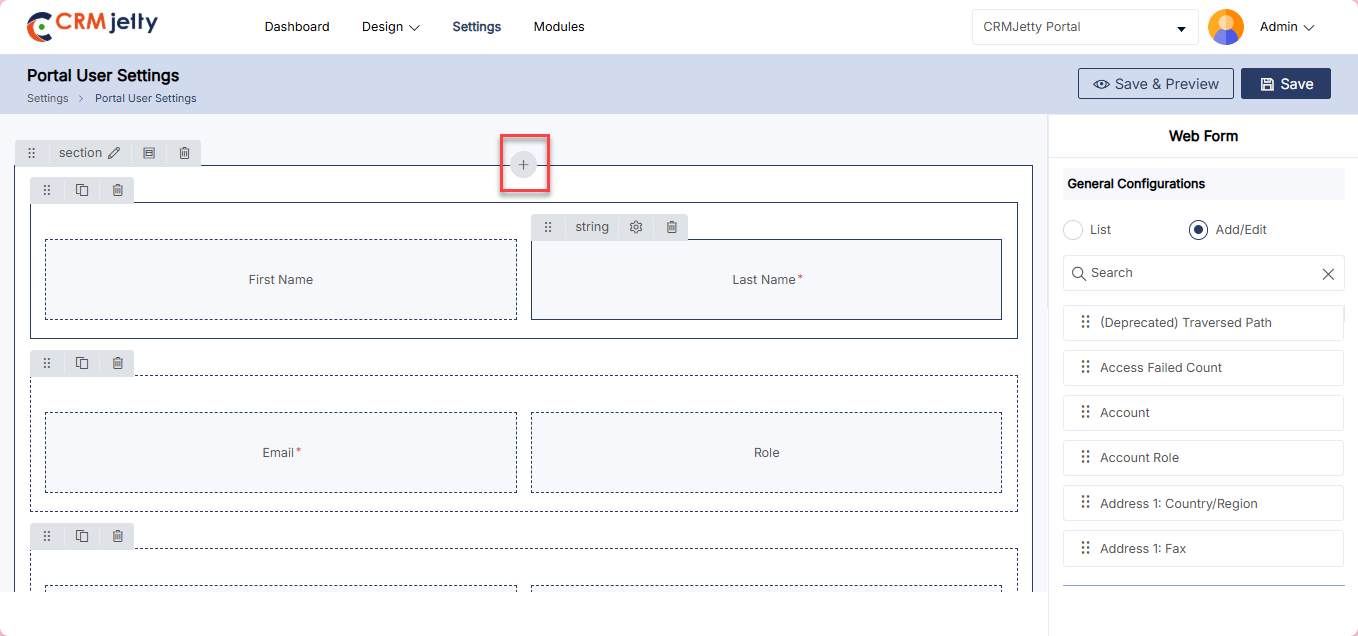Screen dimensions: 1358x636
Task: Open the Modules menu item
Action: click(x=559, y=27)
